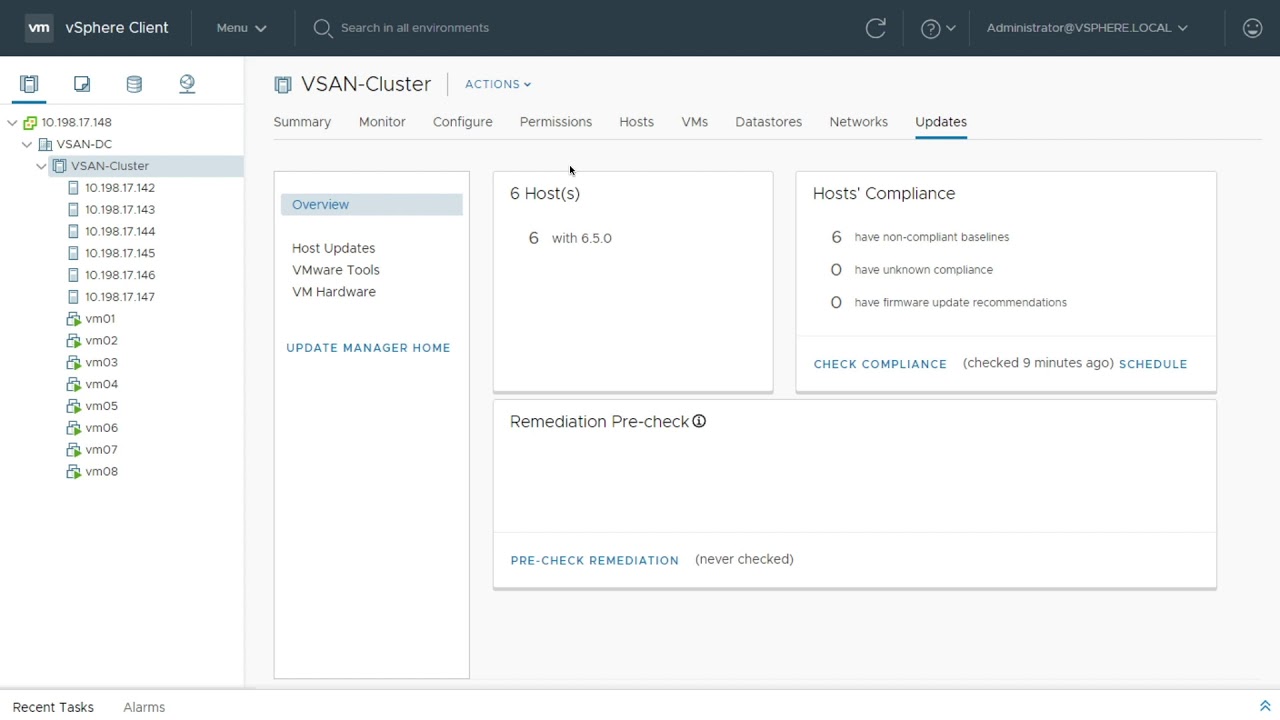This screenshot has width=1280, height=720.
Task: Open the Hosts and Clusters inventory view icon
Action: [x=29, y=84]
